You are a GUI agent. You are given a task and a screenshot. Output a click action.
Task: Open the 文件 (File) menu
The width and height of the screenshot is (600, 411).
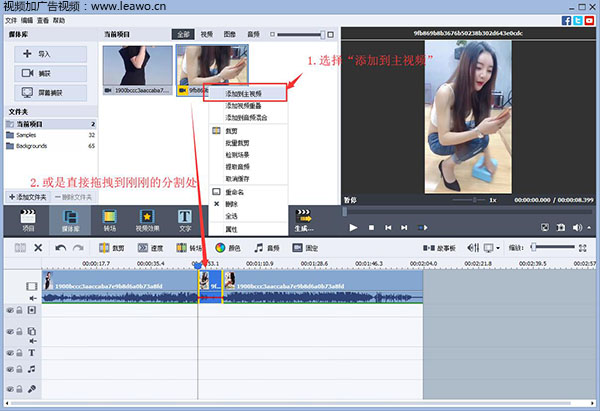coord(11,20)
